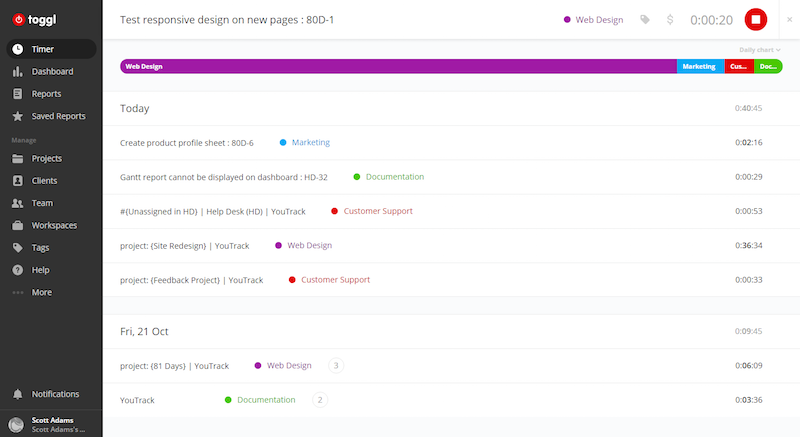Screen dimensions: 800x437
Task: Stop the running timer with red button
Action: pyautogui.click(x=755, y=19)
